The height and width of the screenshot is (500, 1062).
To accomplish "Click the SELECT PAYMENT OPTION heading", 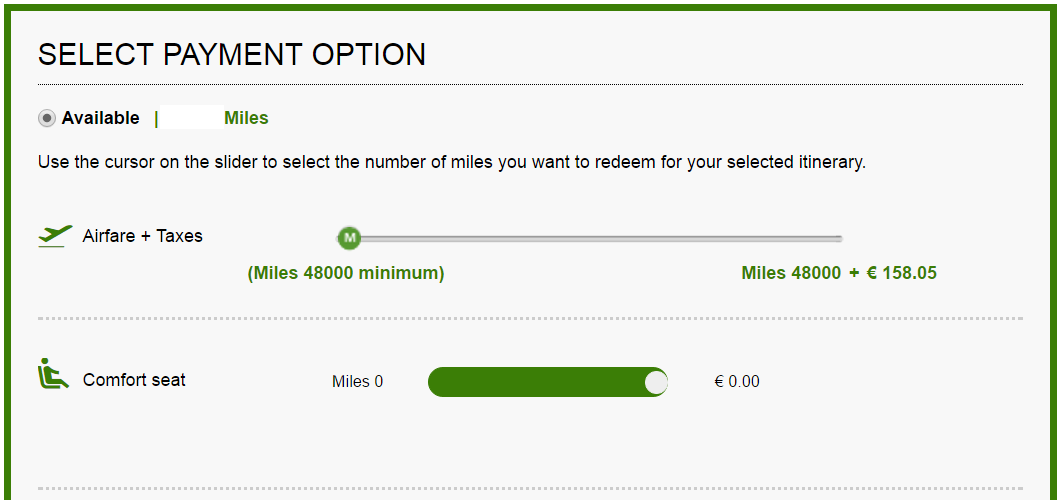I will coord(232,55).
